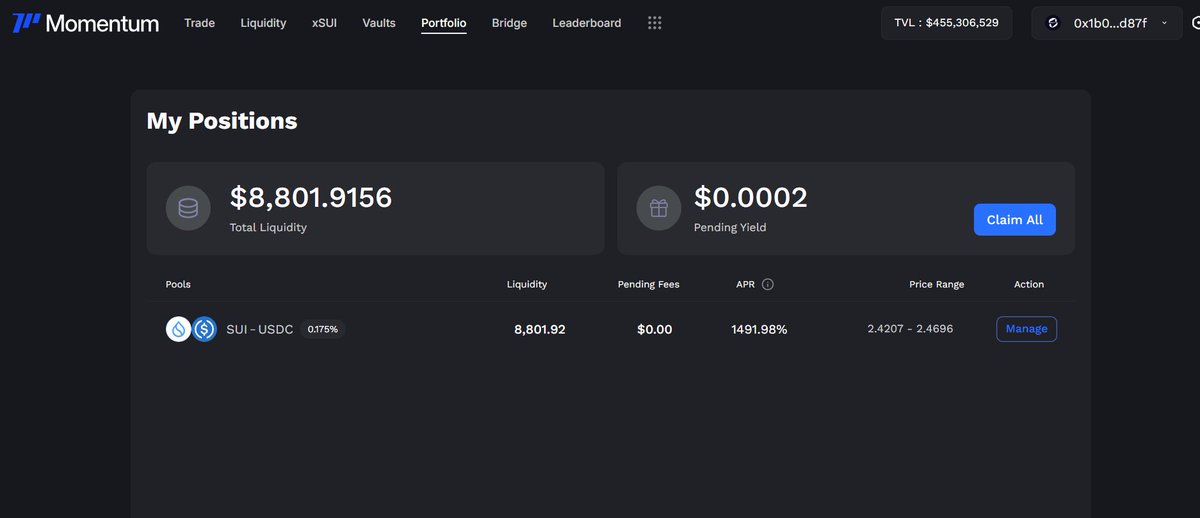The image size is (1200, 518).
Task: Open the Bridge tab
Action: pyautogui.click(x=509, y=23)
